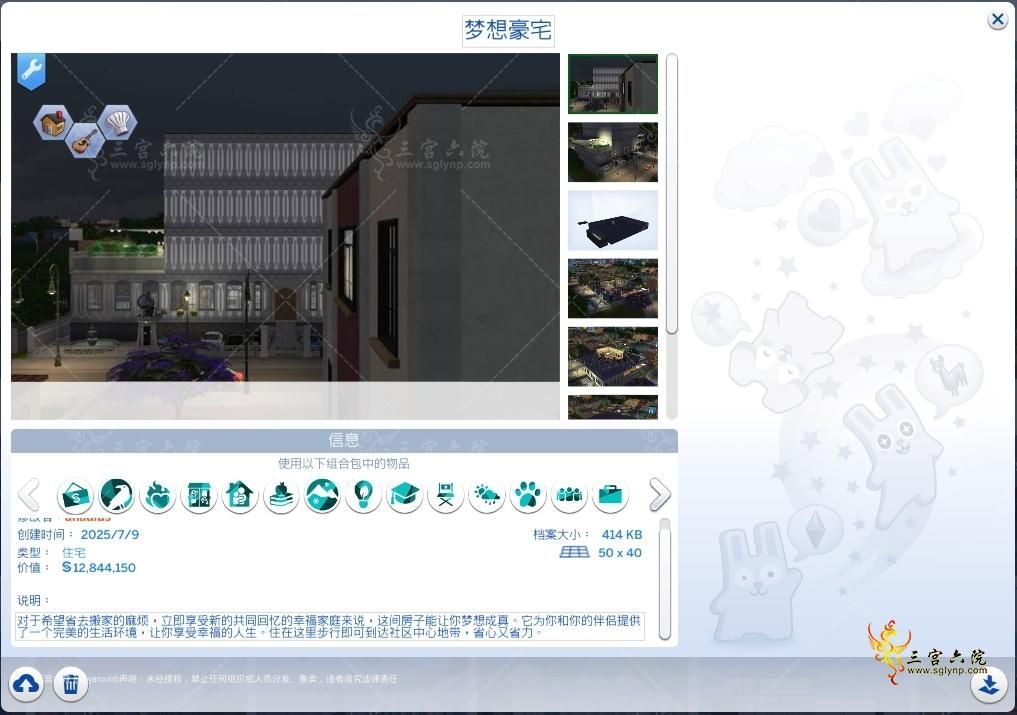Image resolution: width=1017 pixels, height=715 pixels.
Task: Click the file size 414 KB
Action: 622,535
